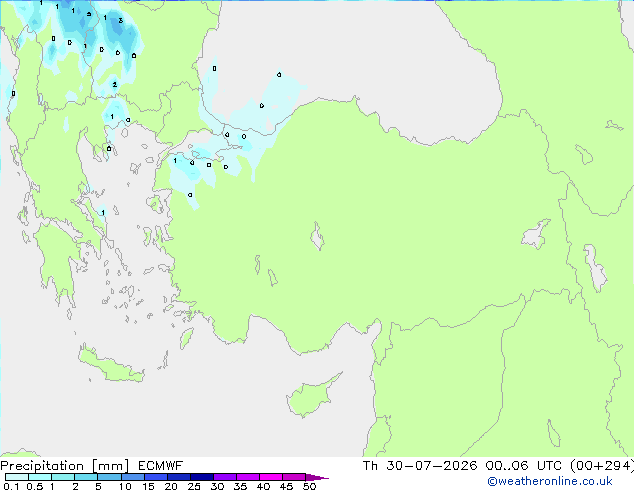634x490 pixels.
Task: Click the '(00+294)' forecast offset text
Action: point(602,466)
